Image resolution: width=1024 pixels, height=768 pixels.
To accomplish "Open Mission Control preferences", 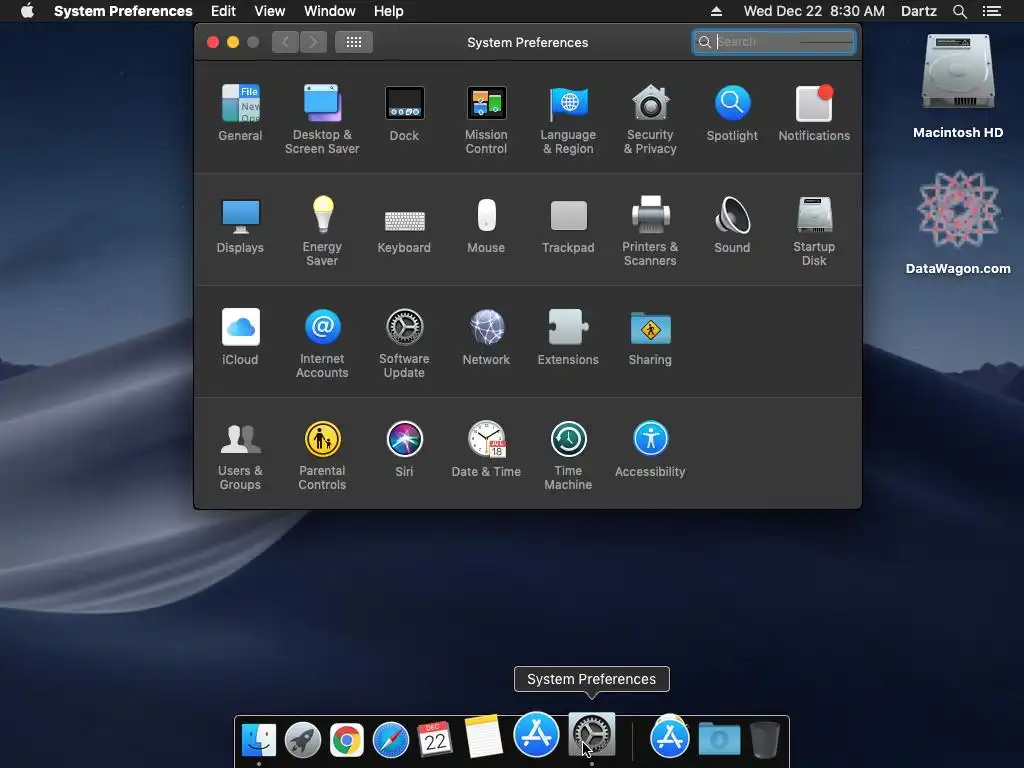I will pyautogui.click(x=486, y=120).
